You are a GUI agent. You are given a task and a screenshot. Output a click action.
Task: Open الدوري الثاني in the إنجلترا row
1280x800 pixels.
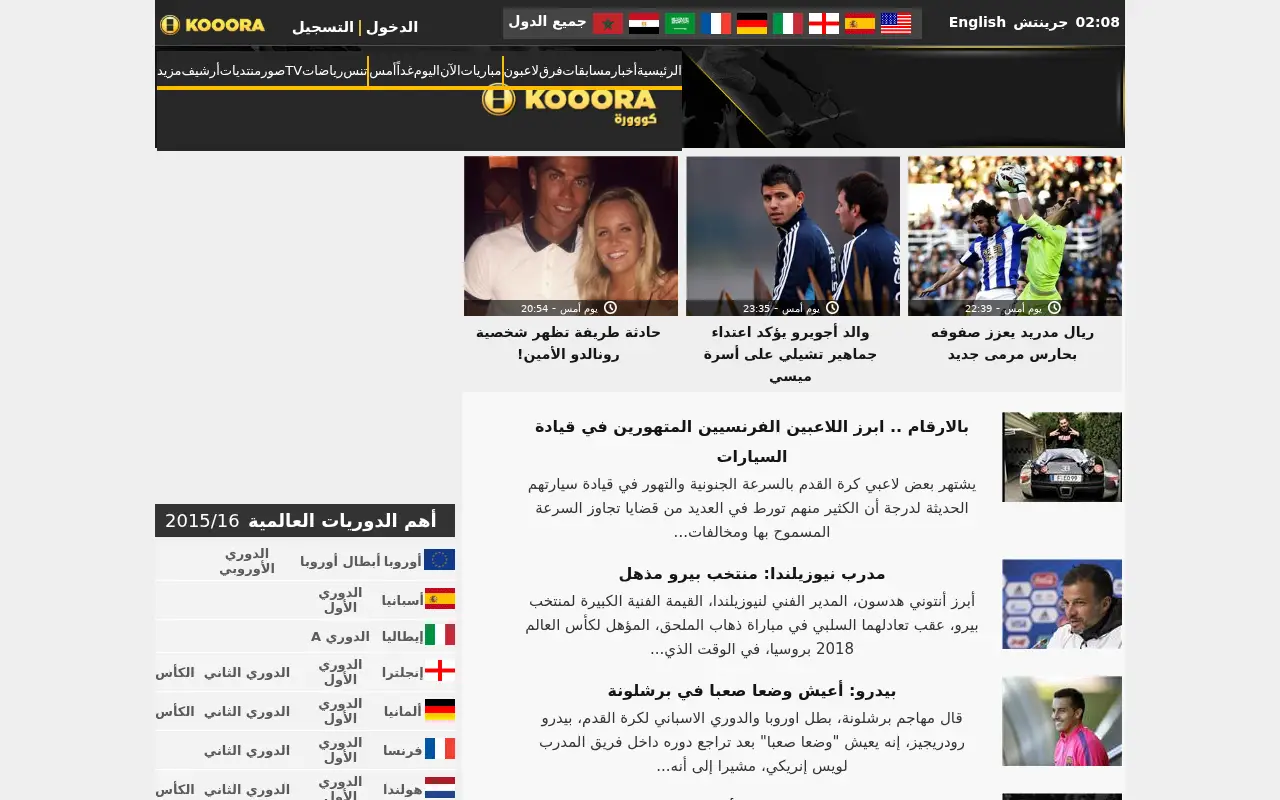pos(247,672)
